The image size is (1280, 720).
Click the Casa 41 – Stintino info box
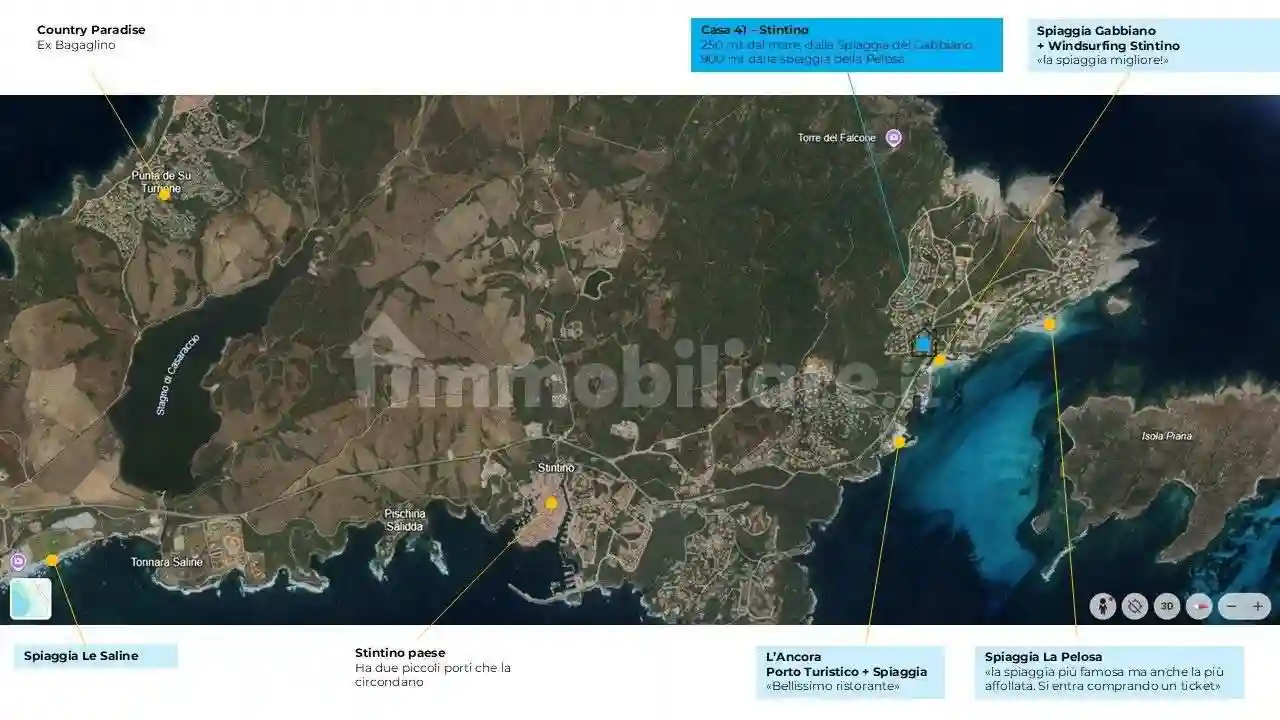pos(845,45)
